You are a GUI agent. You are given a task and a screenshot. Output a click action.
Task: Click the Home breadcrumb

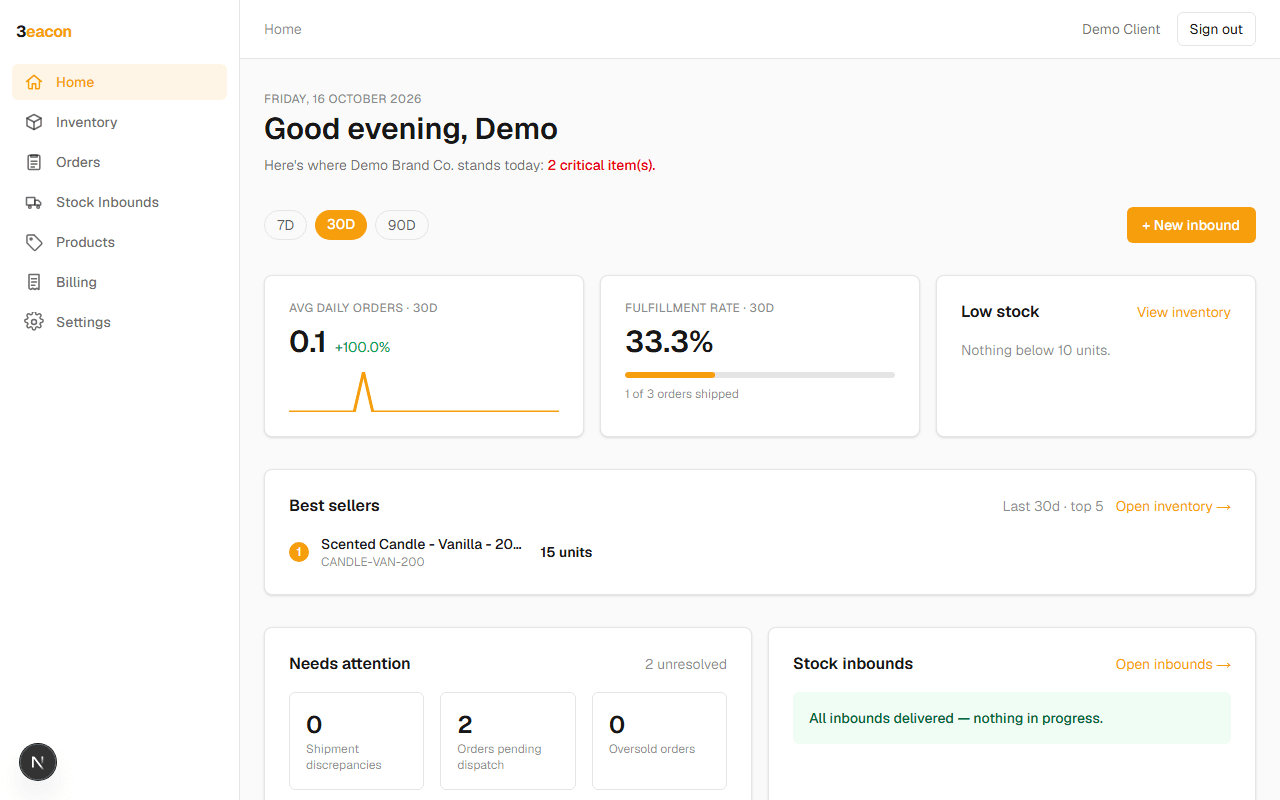(x=283, y=29)
